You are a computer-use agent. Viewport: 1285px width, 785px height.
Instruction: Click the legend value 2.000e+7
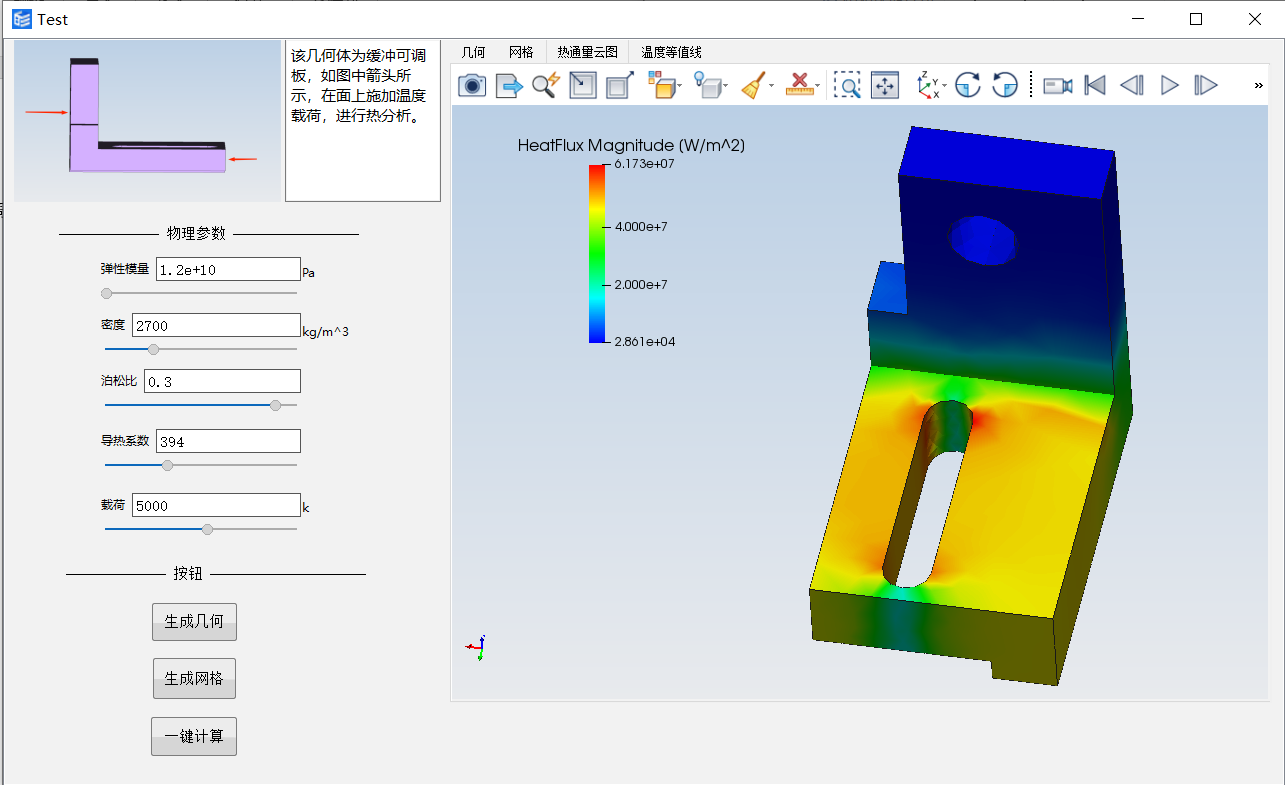pyautogui.click(x=641, y=285)
